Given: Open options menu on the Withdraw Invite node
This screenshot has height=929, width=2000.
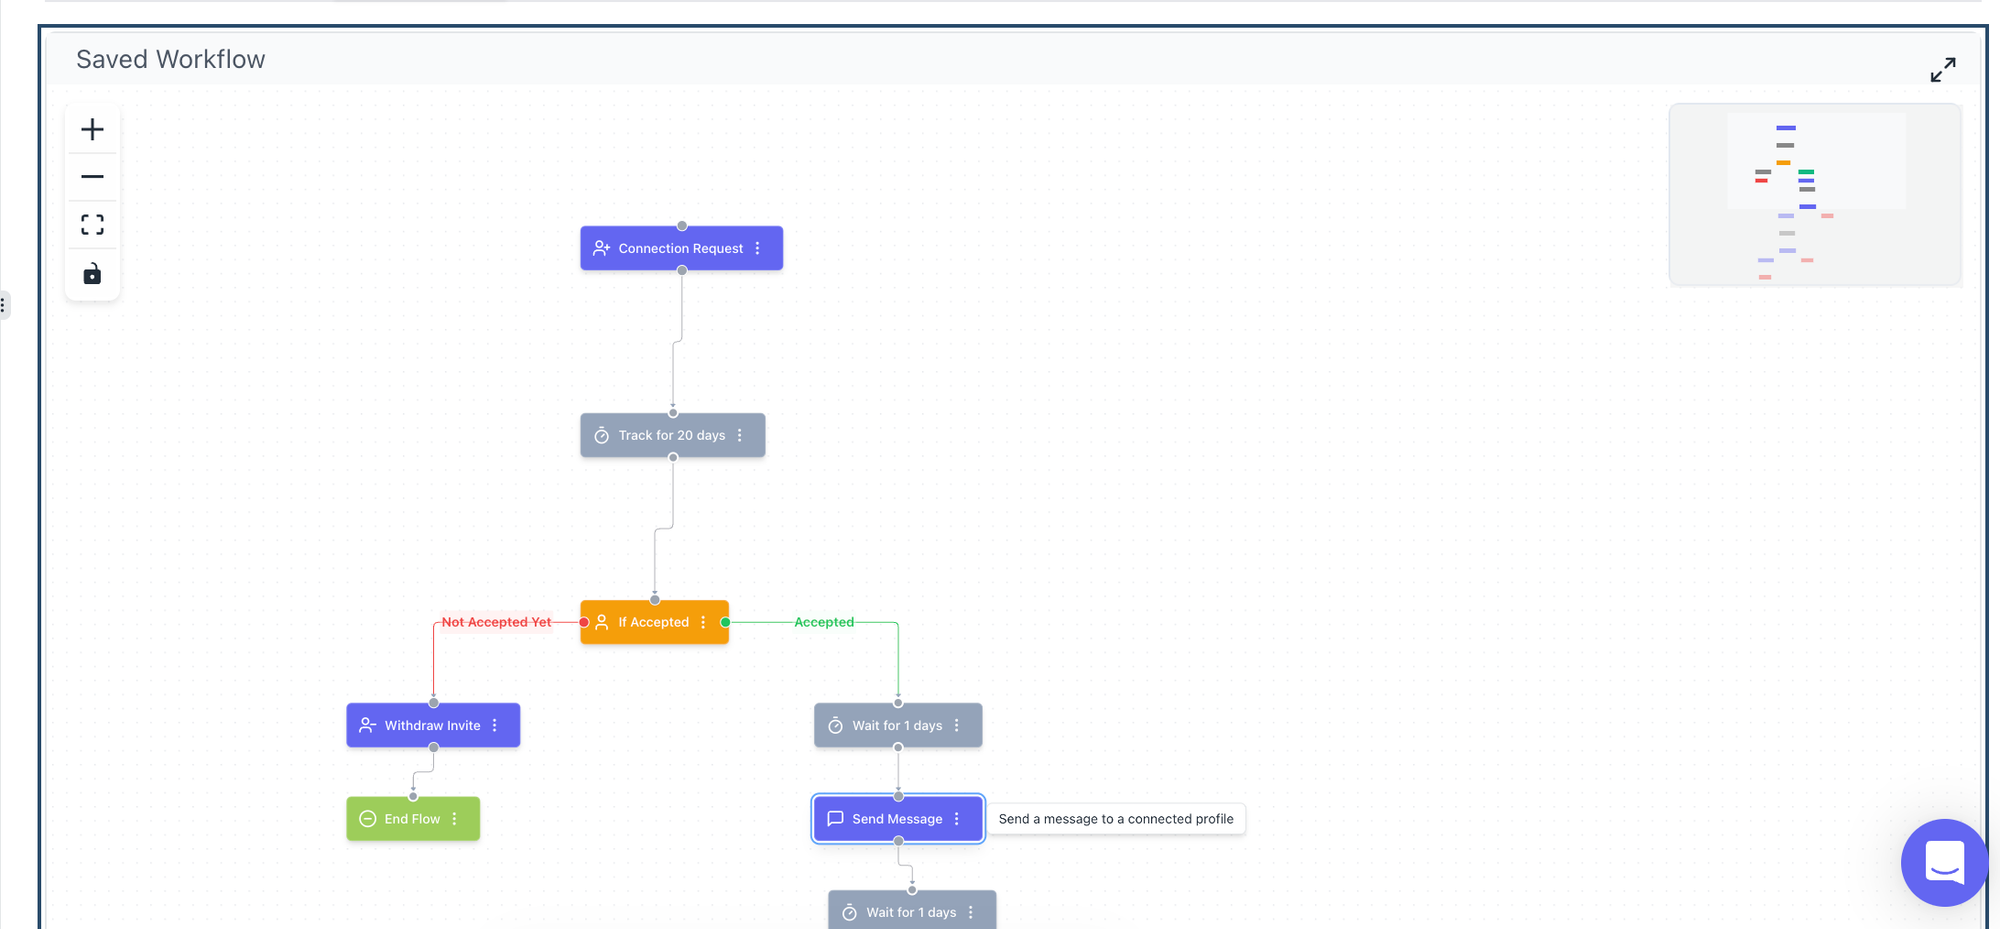Looking at the screenshot, I should click(x=497, y=725).
